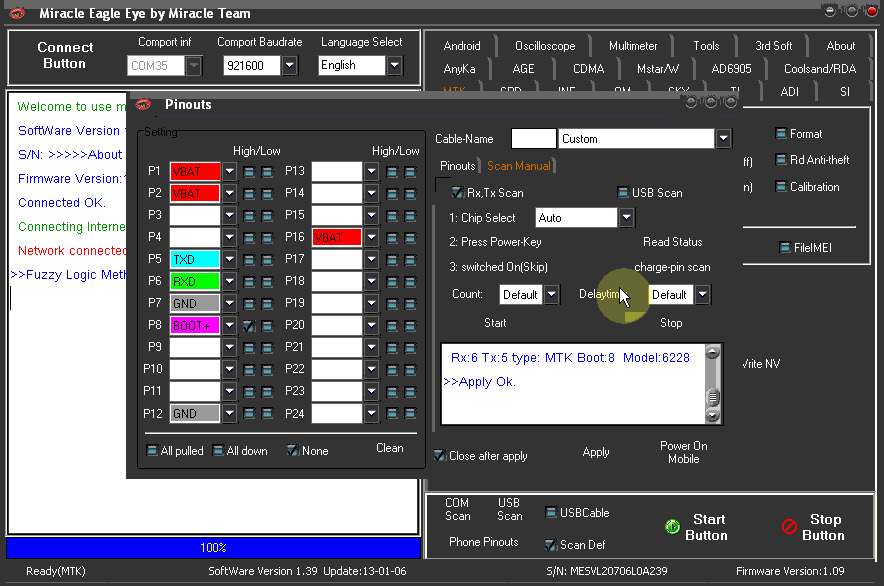Open the About tab
The height and width of the screenshot is (586, 884).
841,46
